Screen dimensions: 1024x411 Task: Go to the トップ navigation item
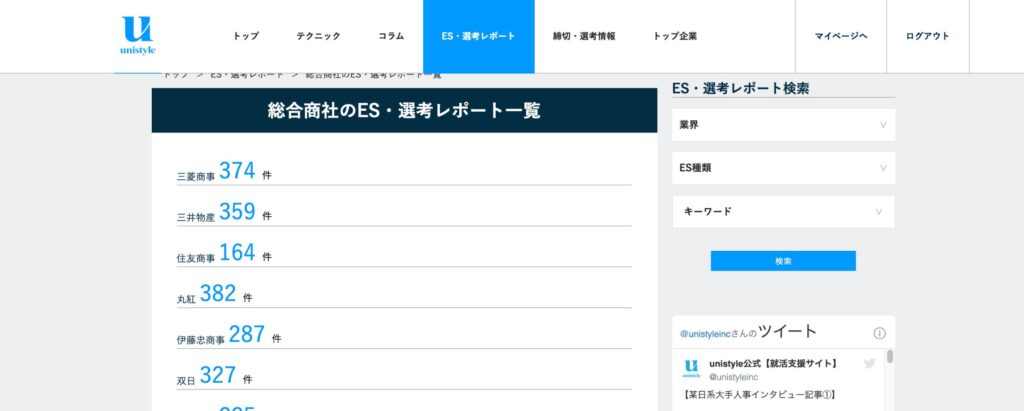246,37
